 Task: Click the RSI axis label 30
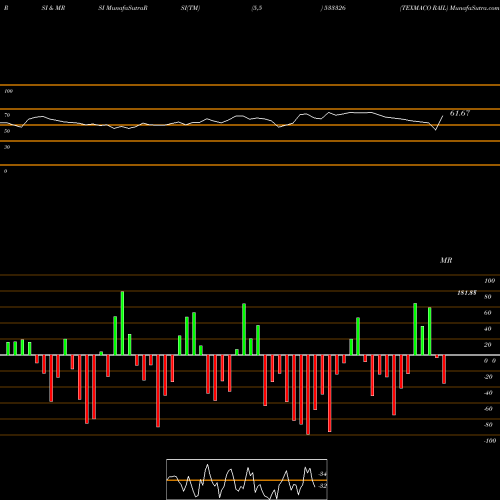[7, 147]
